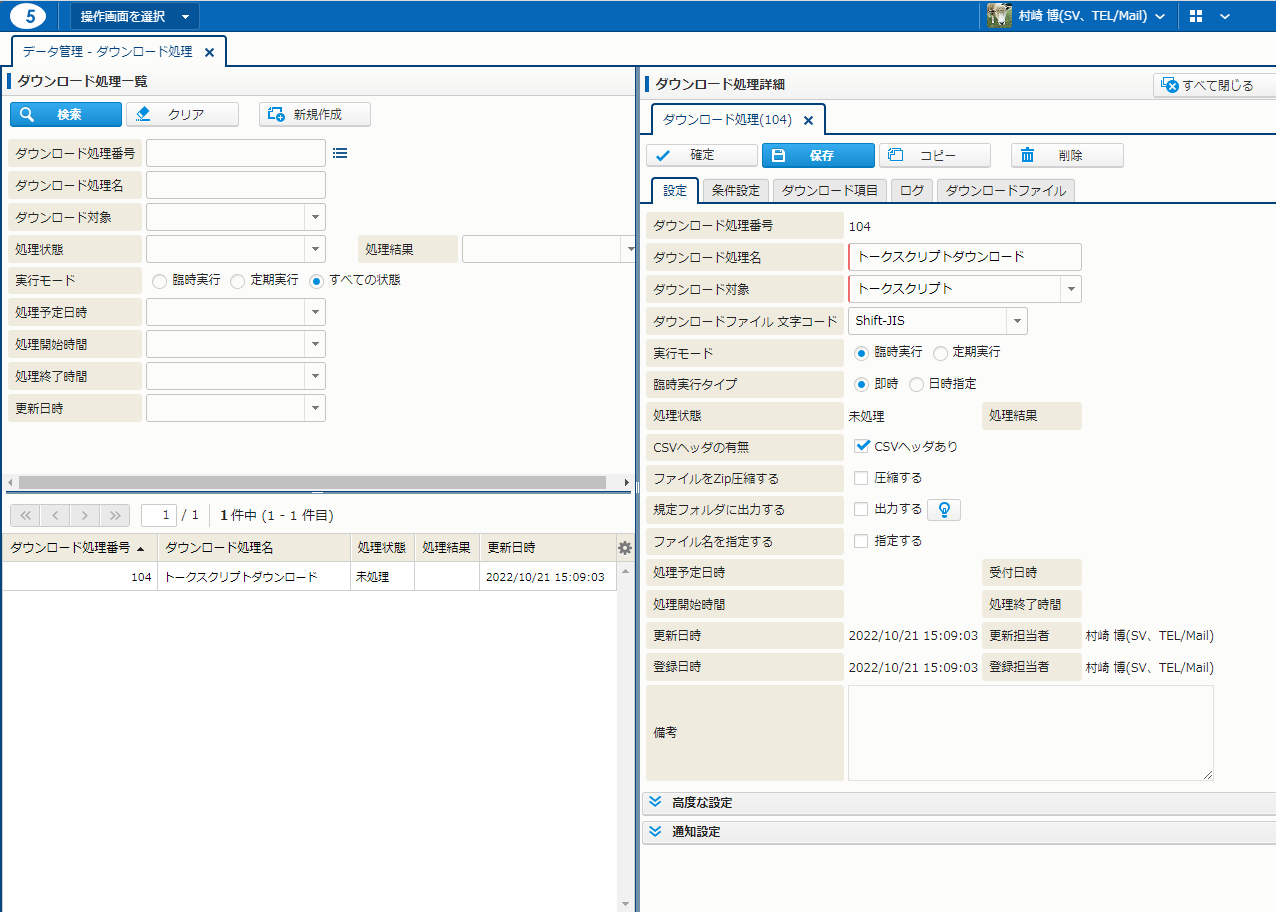
Task: Open the grid column settings gear
Action: 625,548
